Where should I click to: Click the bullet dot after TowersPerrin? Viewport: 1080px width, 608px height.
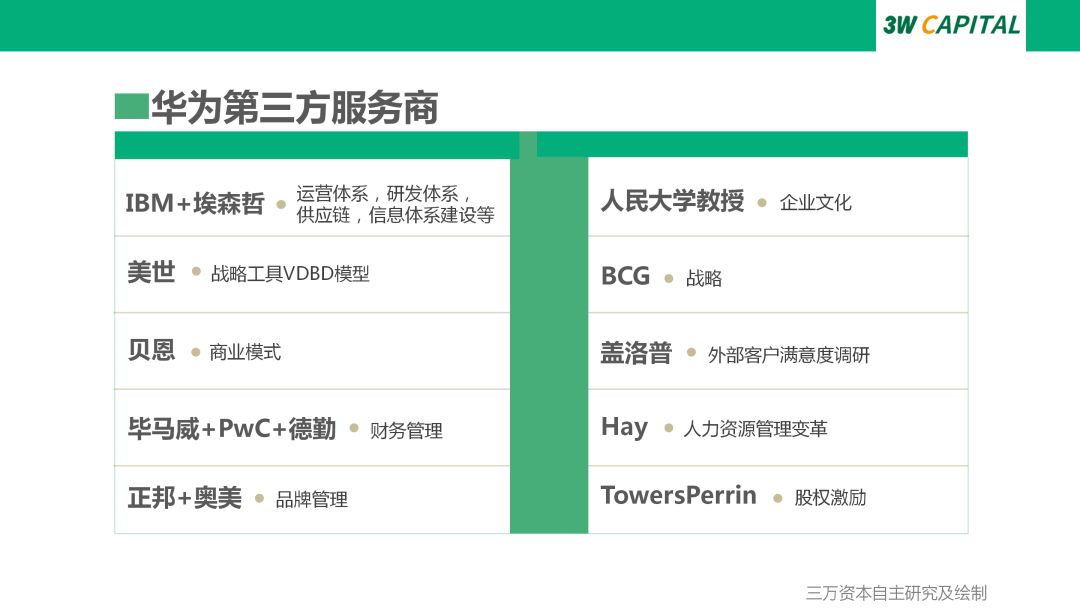point(777,498)
